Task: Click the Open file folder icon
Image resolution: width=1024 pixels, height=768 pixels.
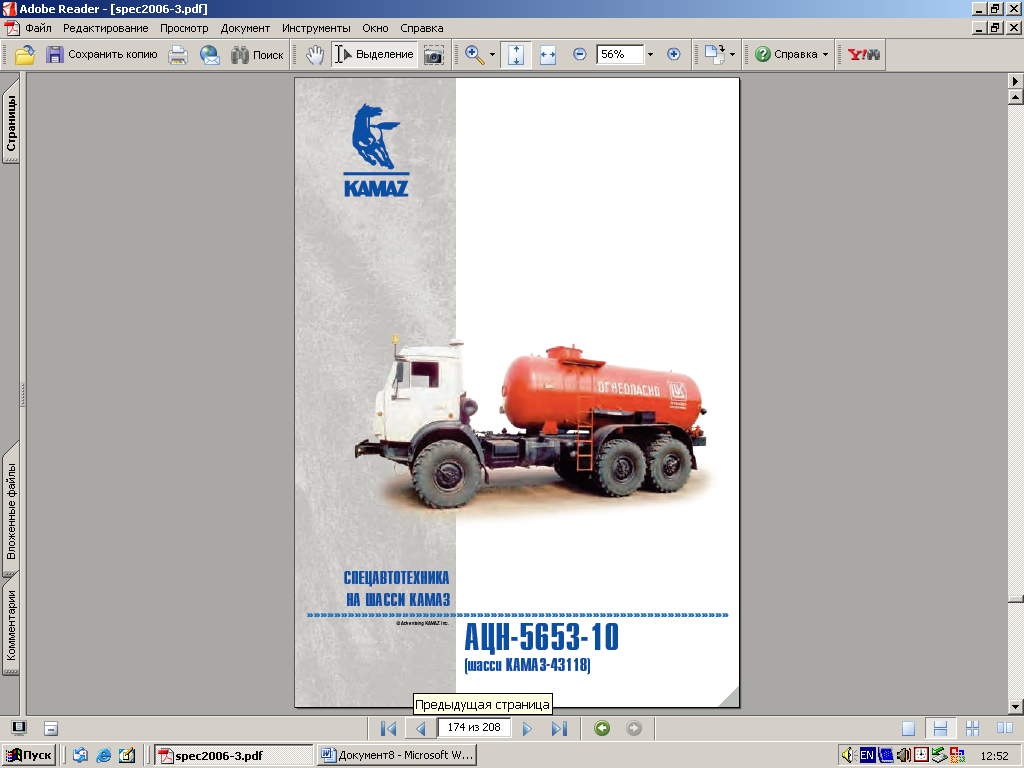Action: [x=25, y=55]
